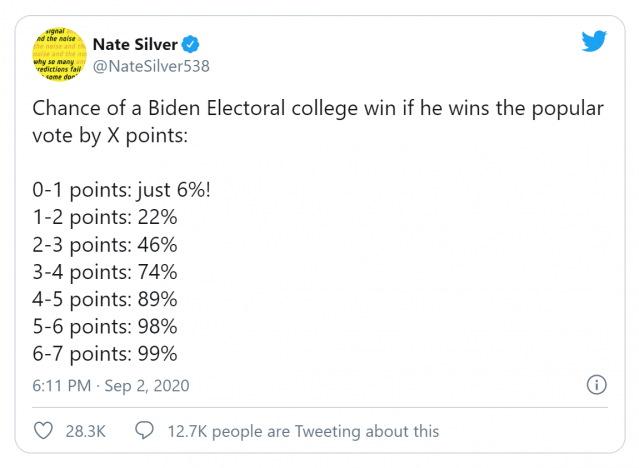Click 'vote by X points:' text
The width and height of the screenshot is (639, 468).
110,136
